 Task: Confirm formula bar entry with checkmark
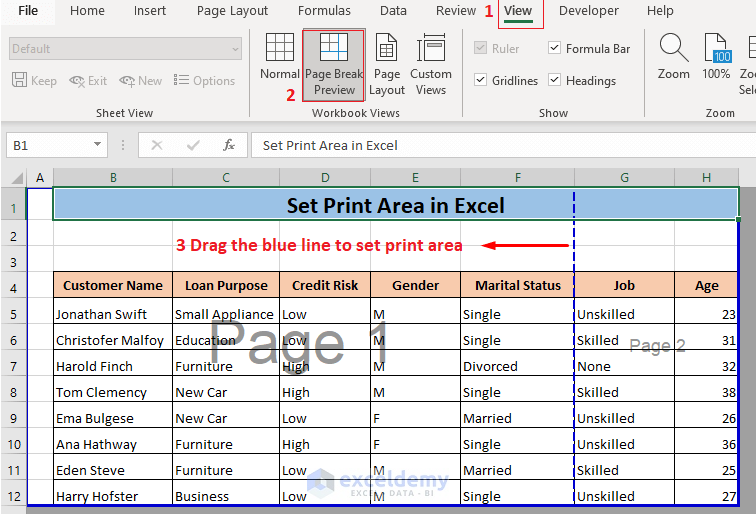(x=193, y=145)
